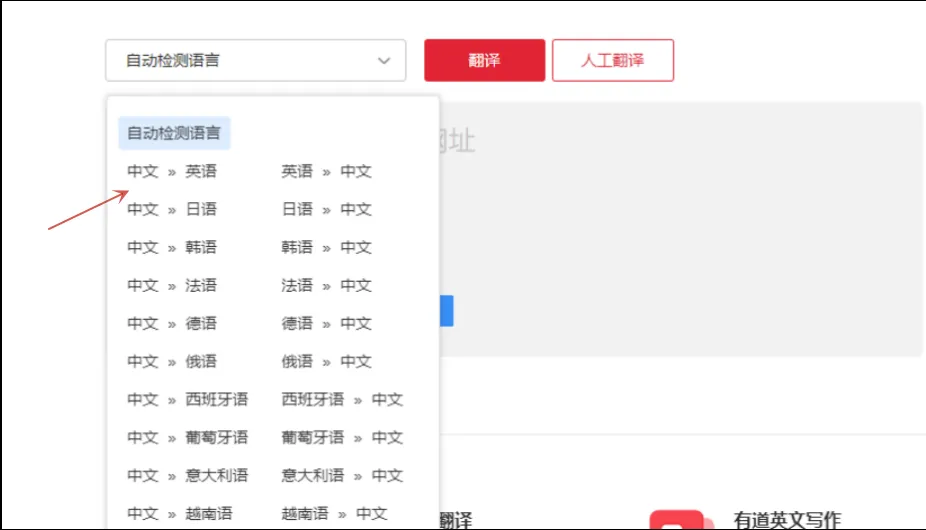
Task: Open the 自动检测语言 language dropdown
Action: pos(255,60)
